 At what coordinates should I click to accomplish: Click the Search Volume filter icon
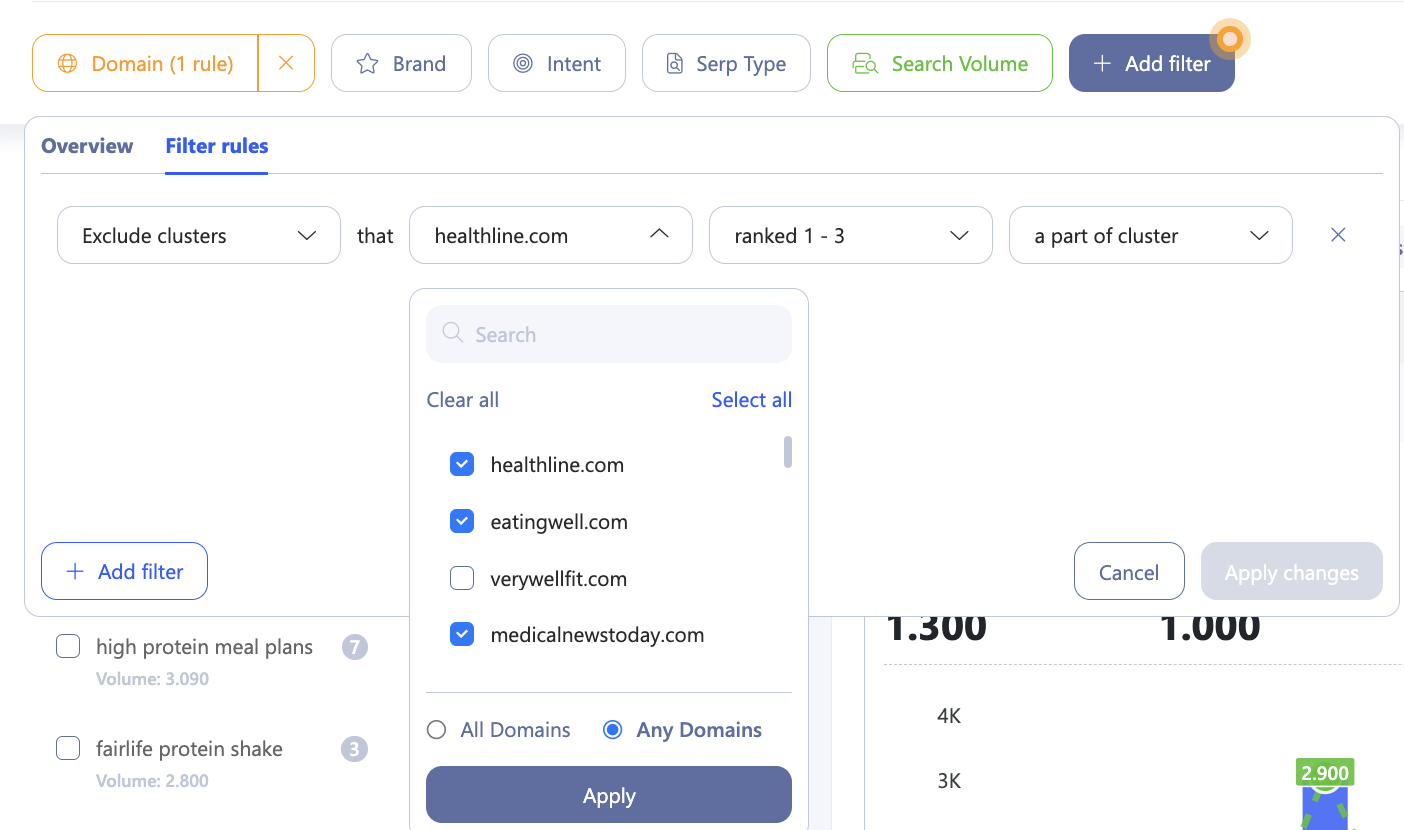pyautogui.click(x=865, y=64)
